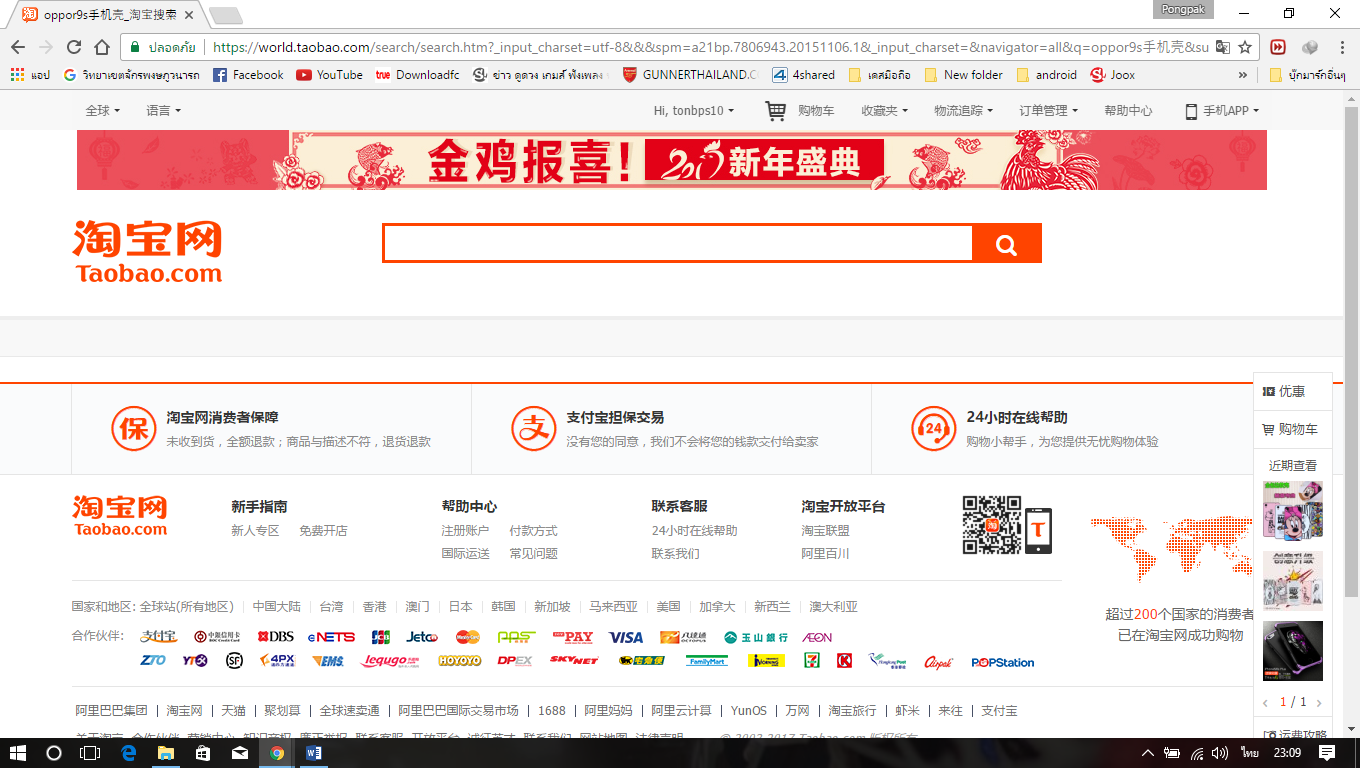Open the Hi, tonbps10 account dropdown
This screenshot has width=1360, height=768.
(694, 111)
